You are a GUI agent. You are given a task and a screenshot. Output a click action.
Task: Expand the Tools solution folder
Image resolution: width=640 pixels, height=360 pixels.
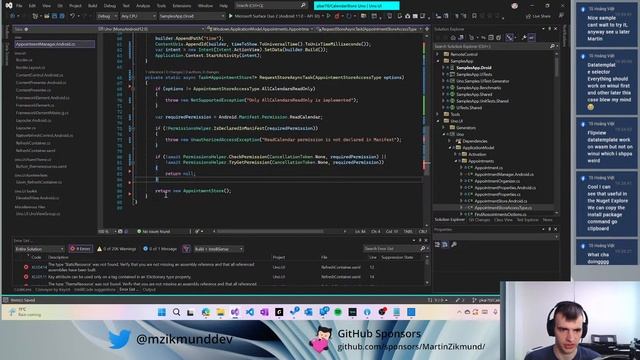[438, 114]
